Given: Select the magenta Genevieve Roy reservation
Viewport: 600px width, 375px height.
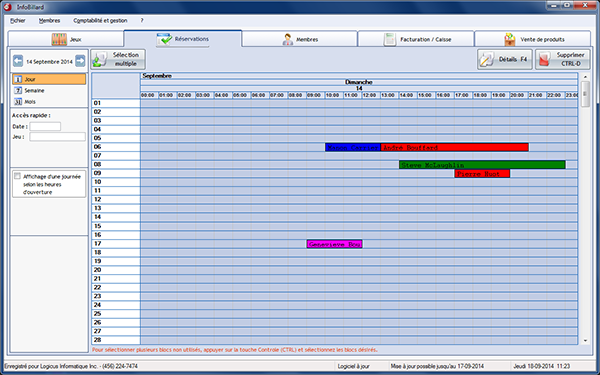Looking at the screenshot, I should [334, 244].
